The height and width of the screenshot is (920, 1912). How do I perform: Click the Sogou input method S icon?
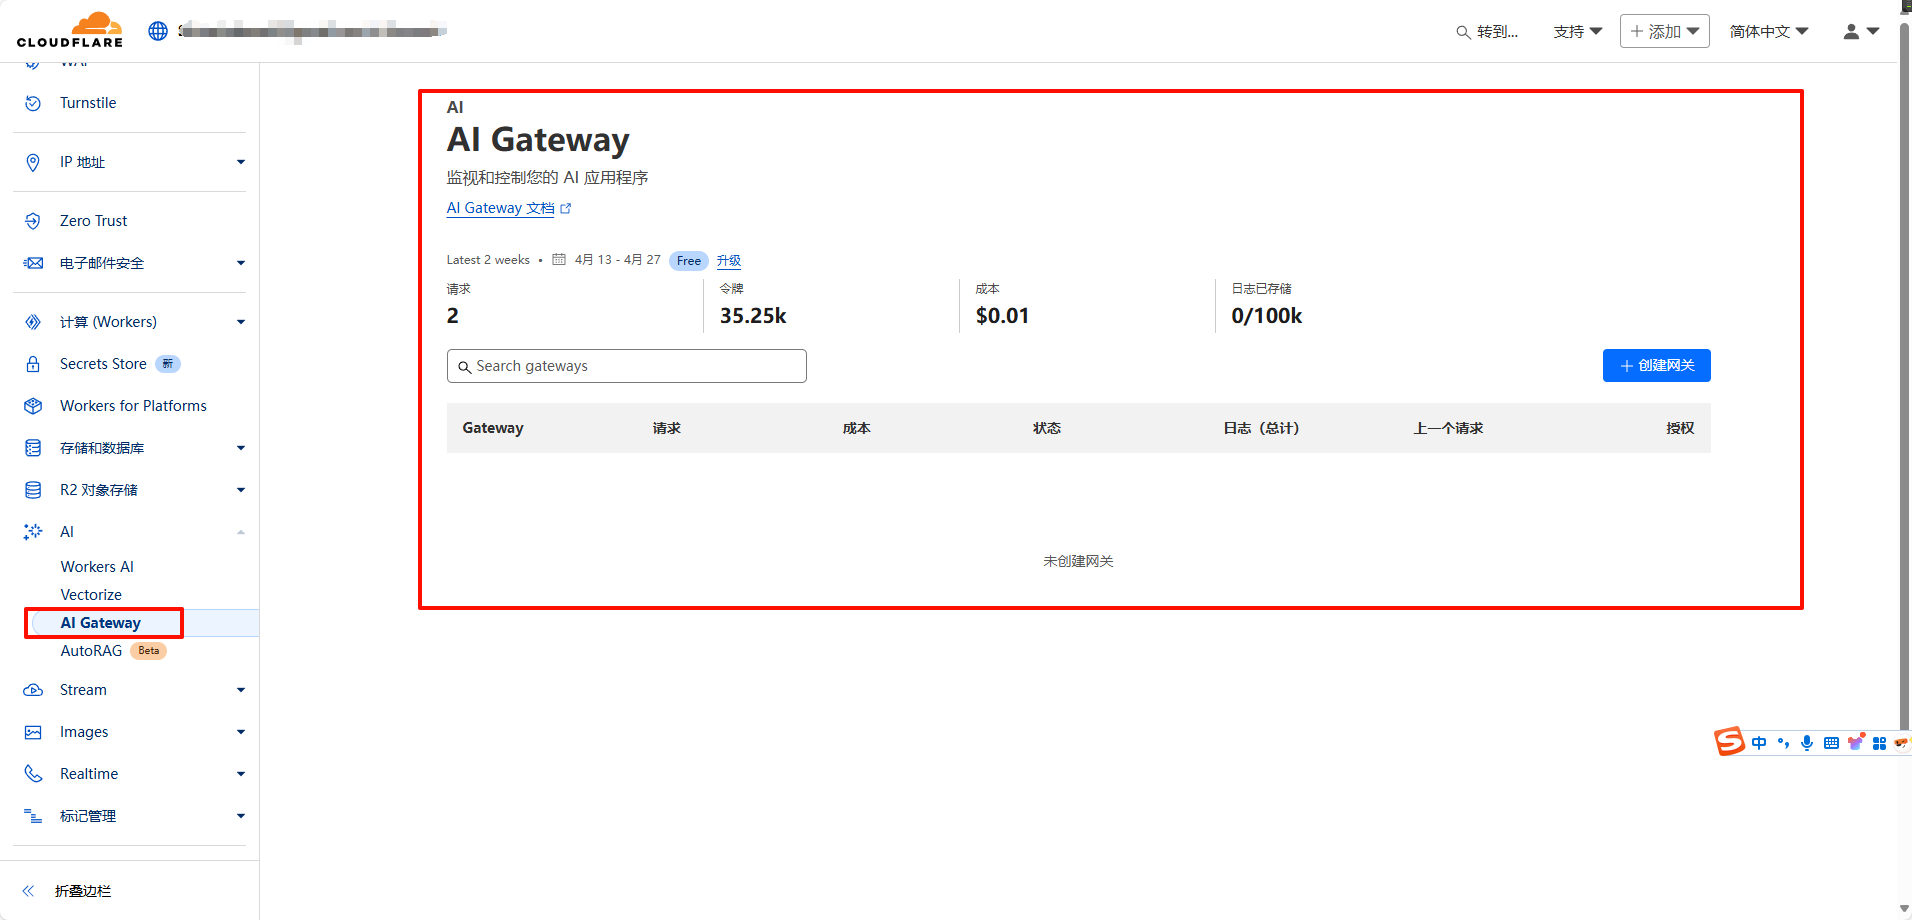1729,741
